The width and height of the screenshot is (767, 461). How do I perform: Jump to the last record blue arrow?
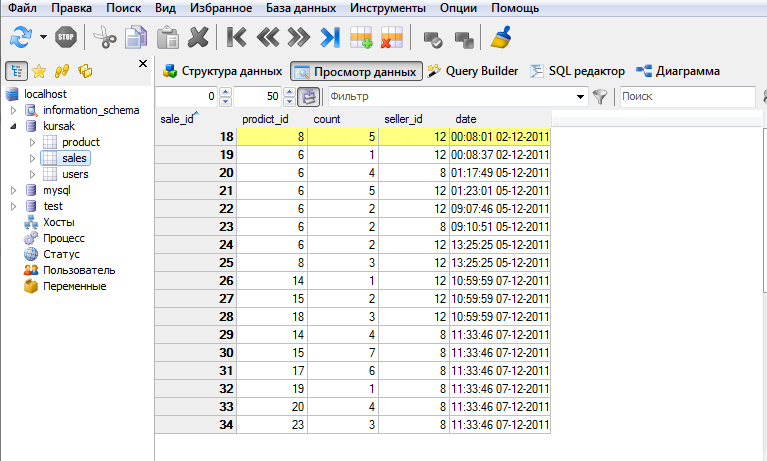tap(330, 37)
